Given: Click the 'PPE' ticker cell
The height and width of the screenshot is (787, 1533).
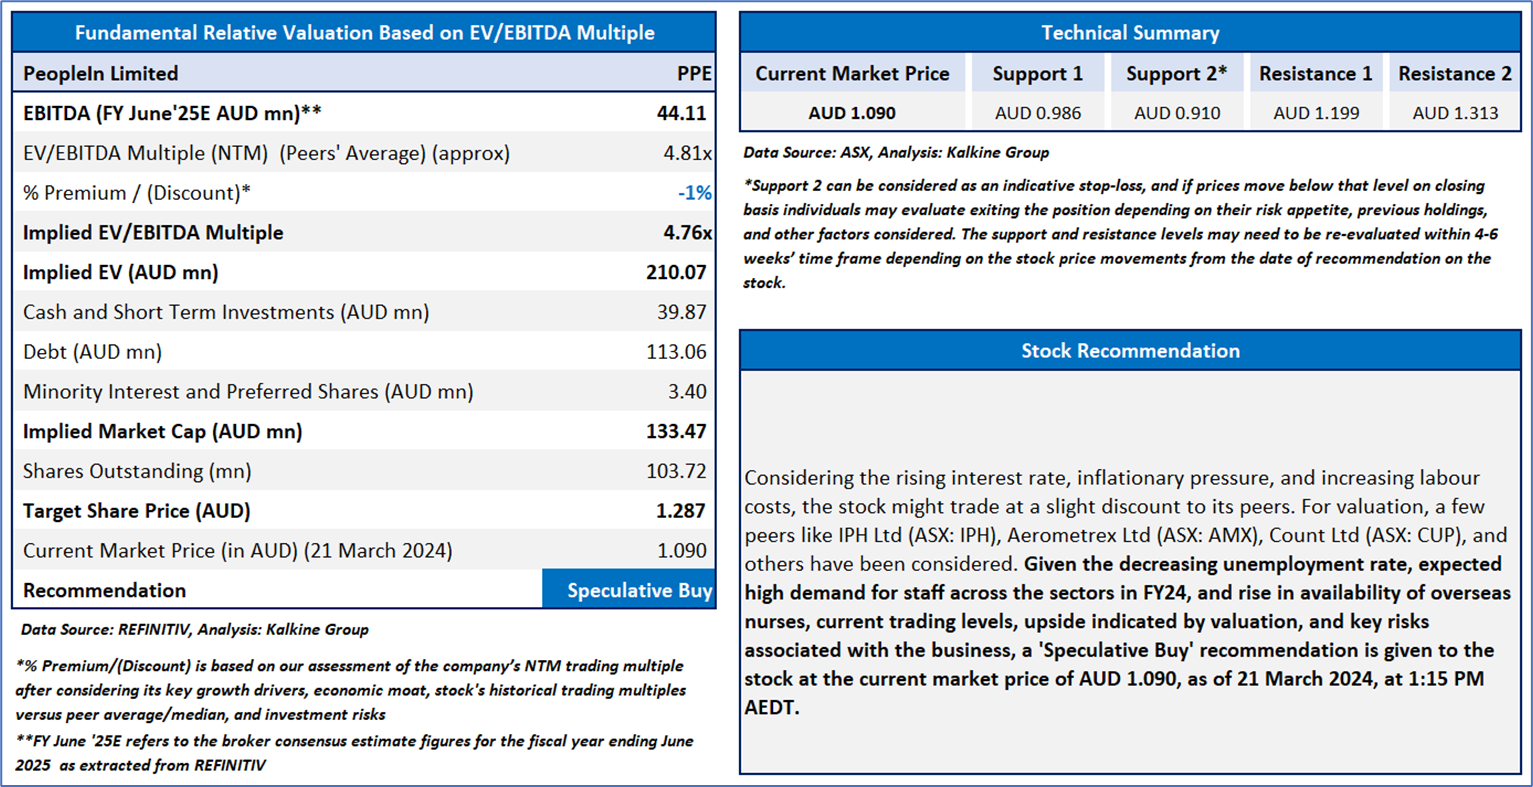Looking at the screenshot, I should pos(694,74).
